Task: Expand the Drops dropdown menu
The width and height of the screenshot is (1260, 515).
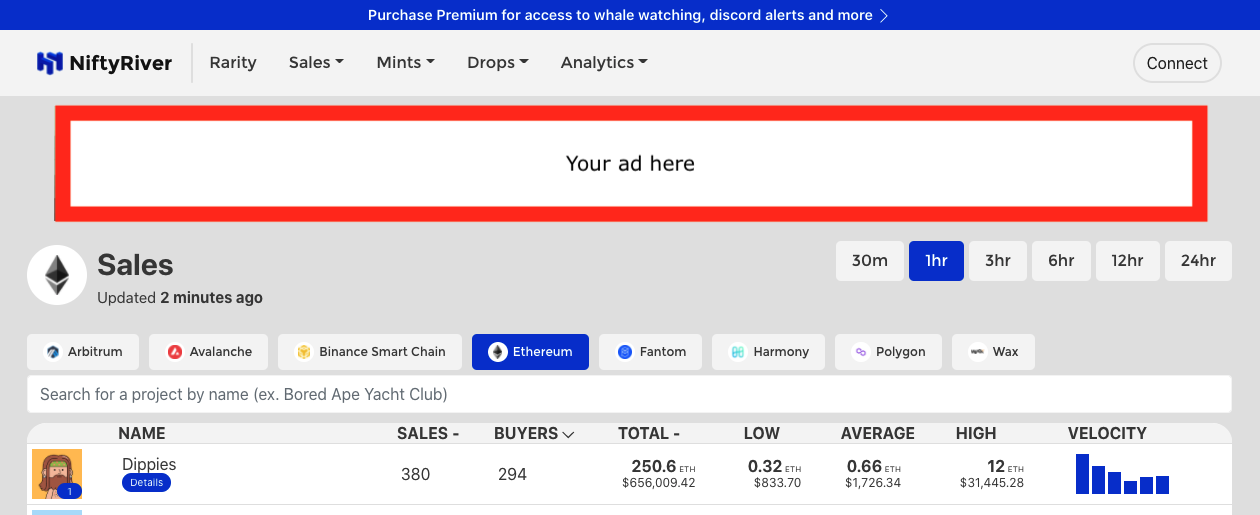Action: tap(497, 62)
